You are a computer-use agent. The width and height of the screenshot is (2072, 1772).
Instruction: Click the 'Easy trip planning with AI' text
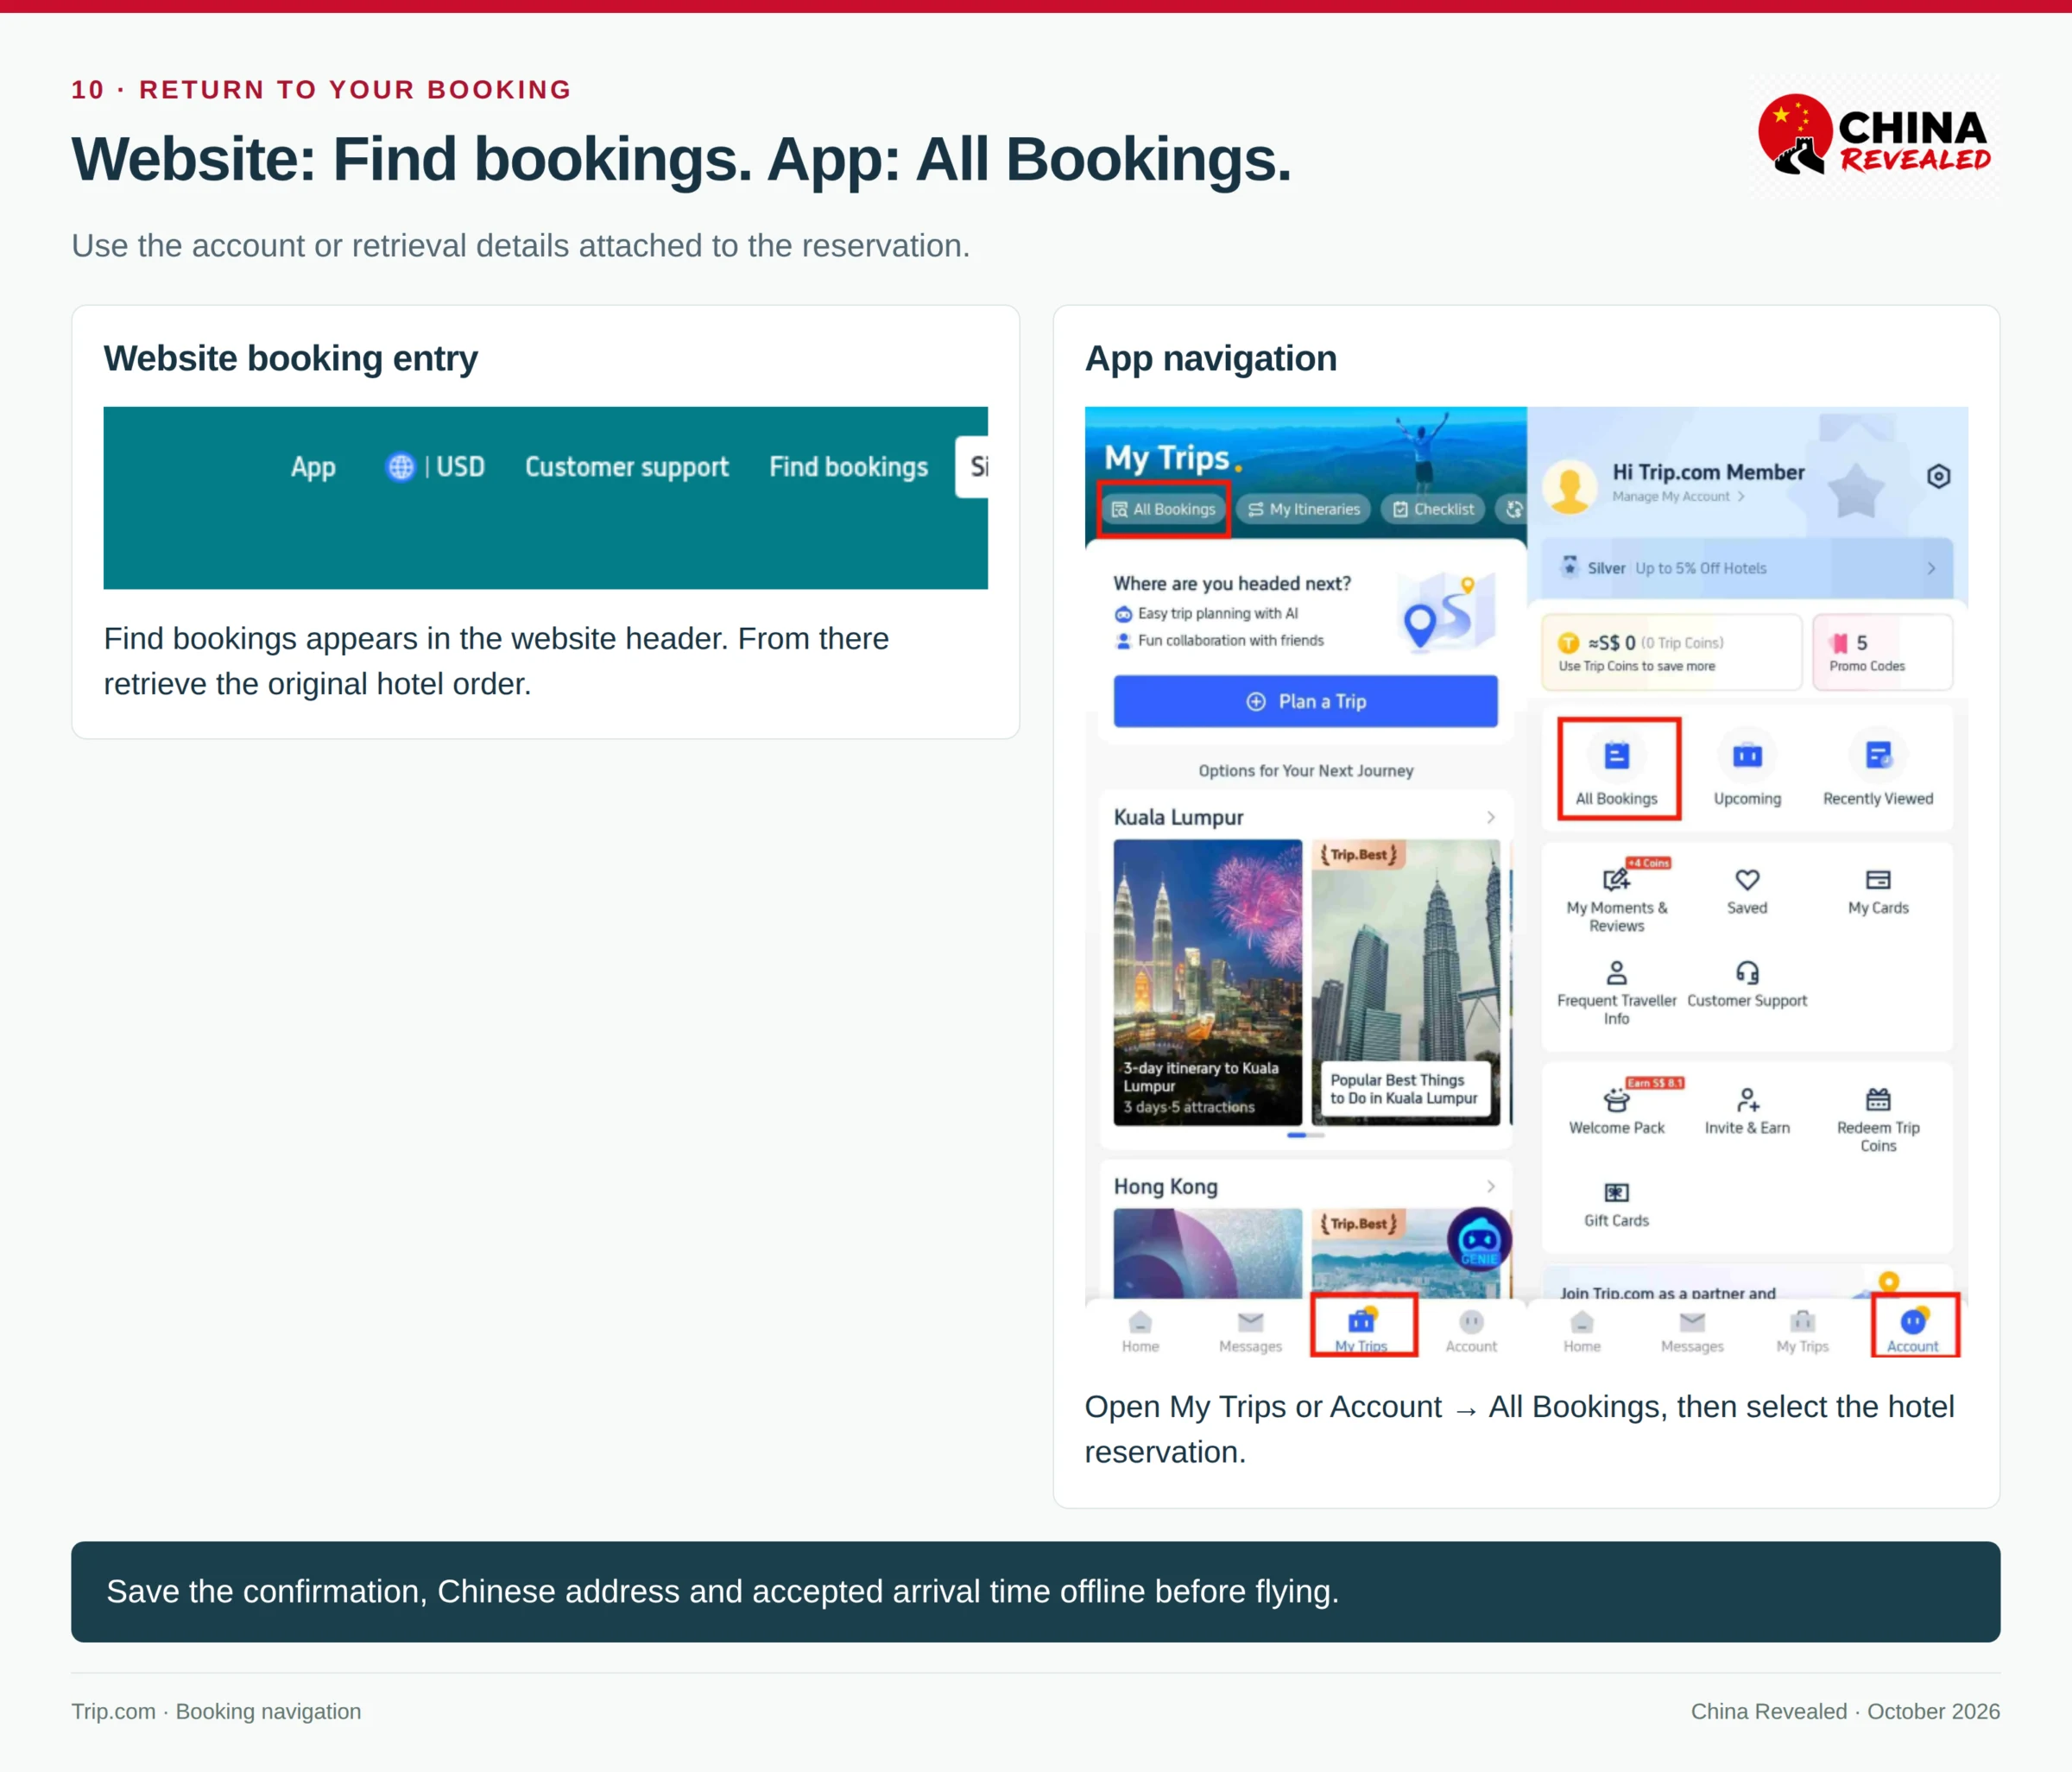click(1218, 613)
